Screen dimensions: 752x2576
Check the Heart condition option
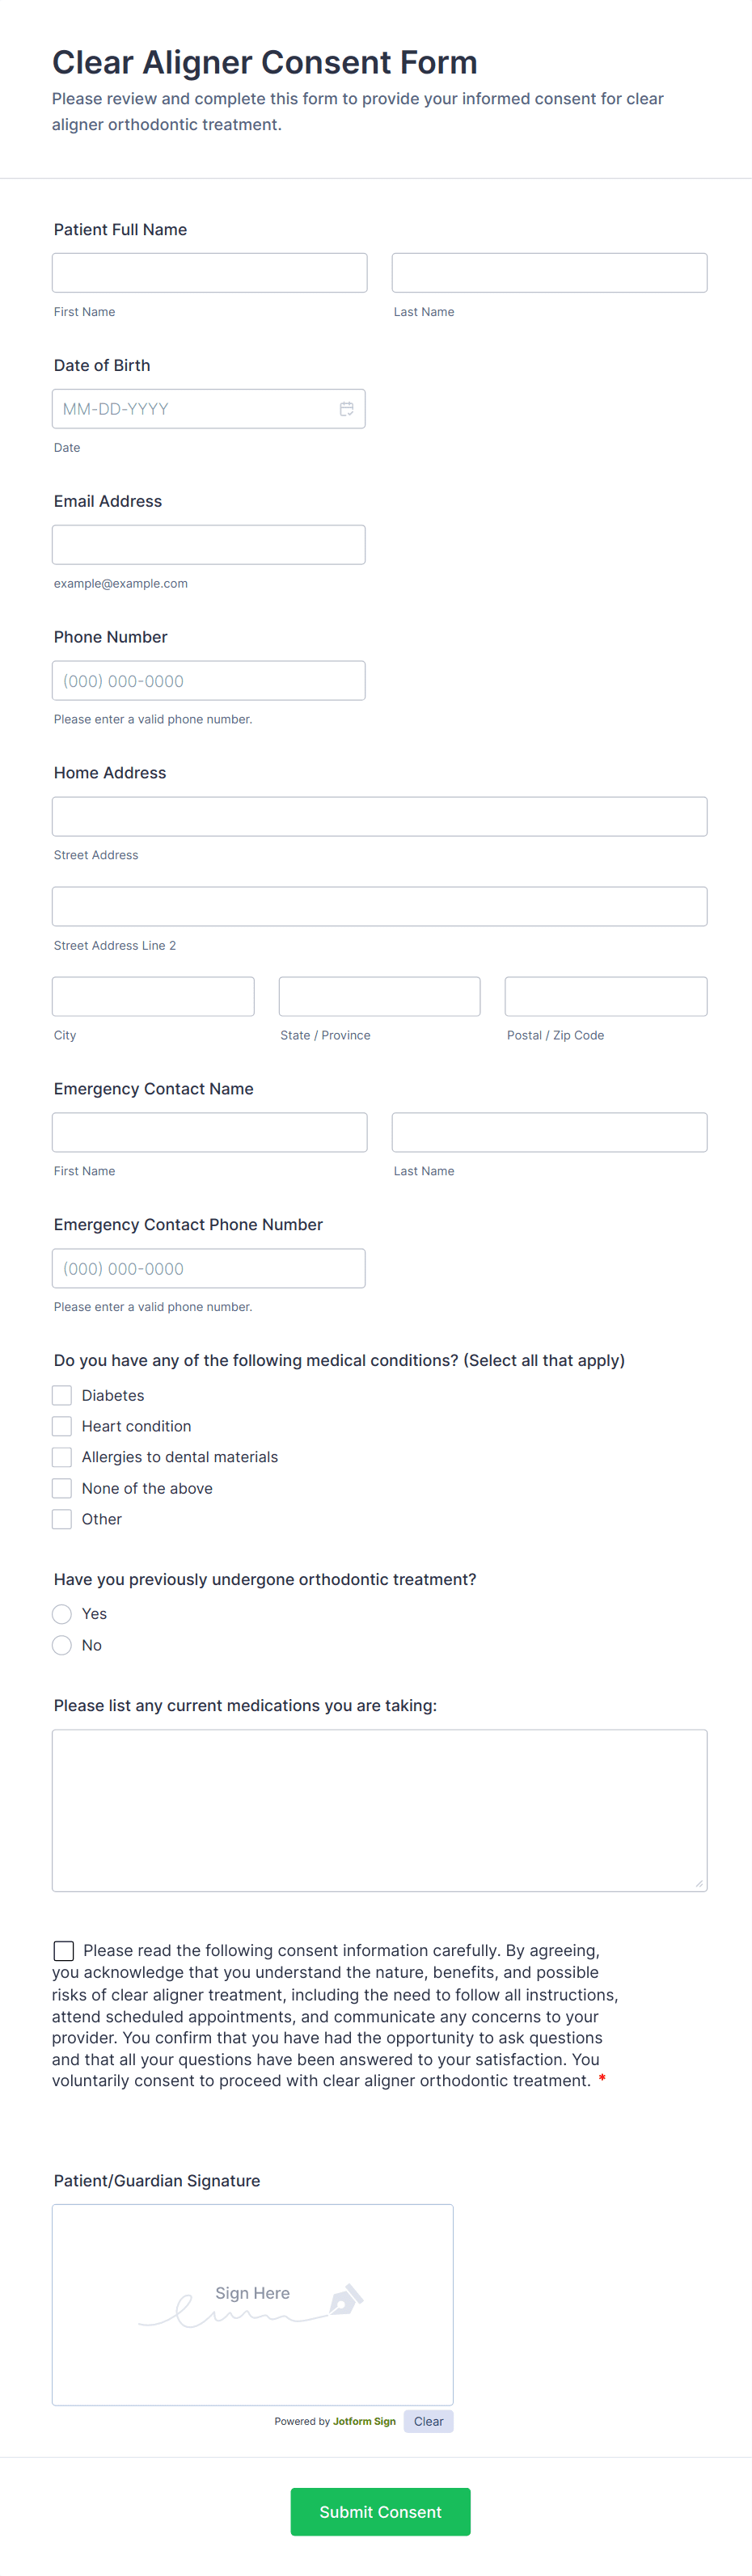tap(62, 1426)
